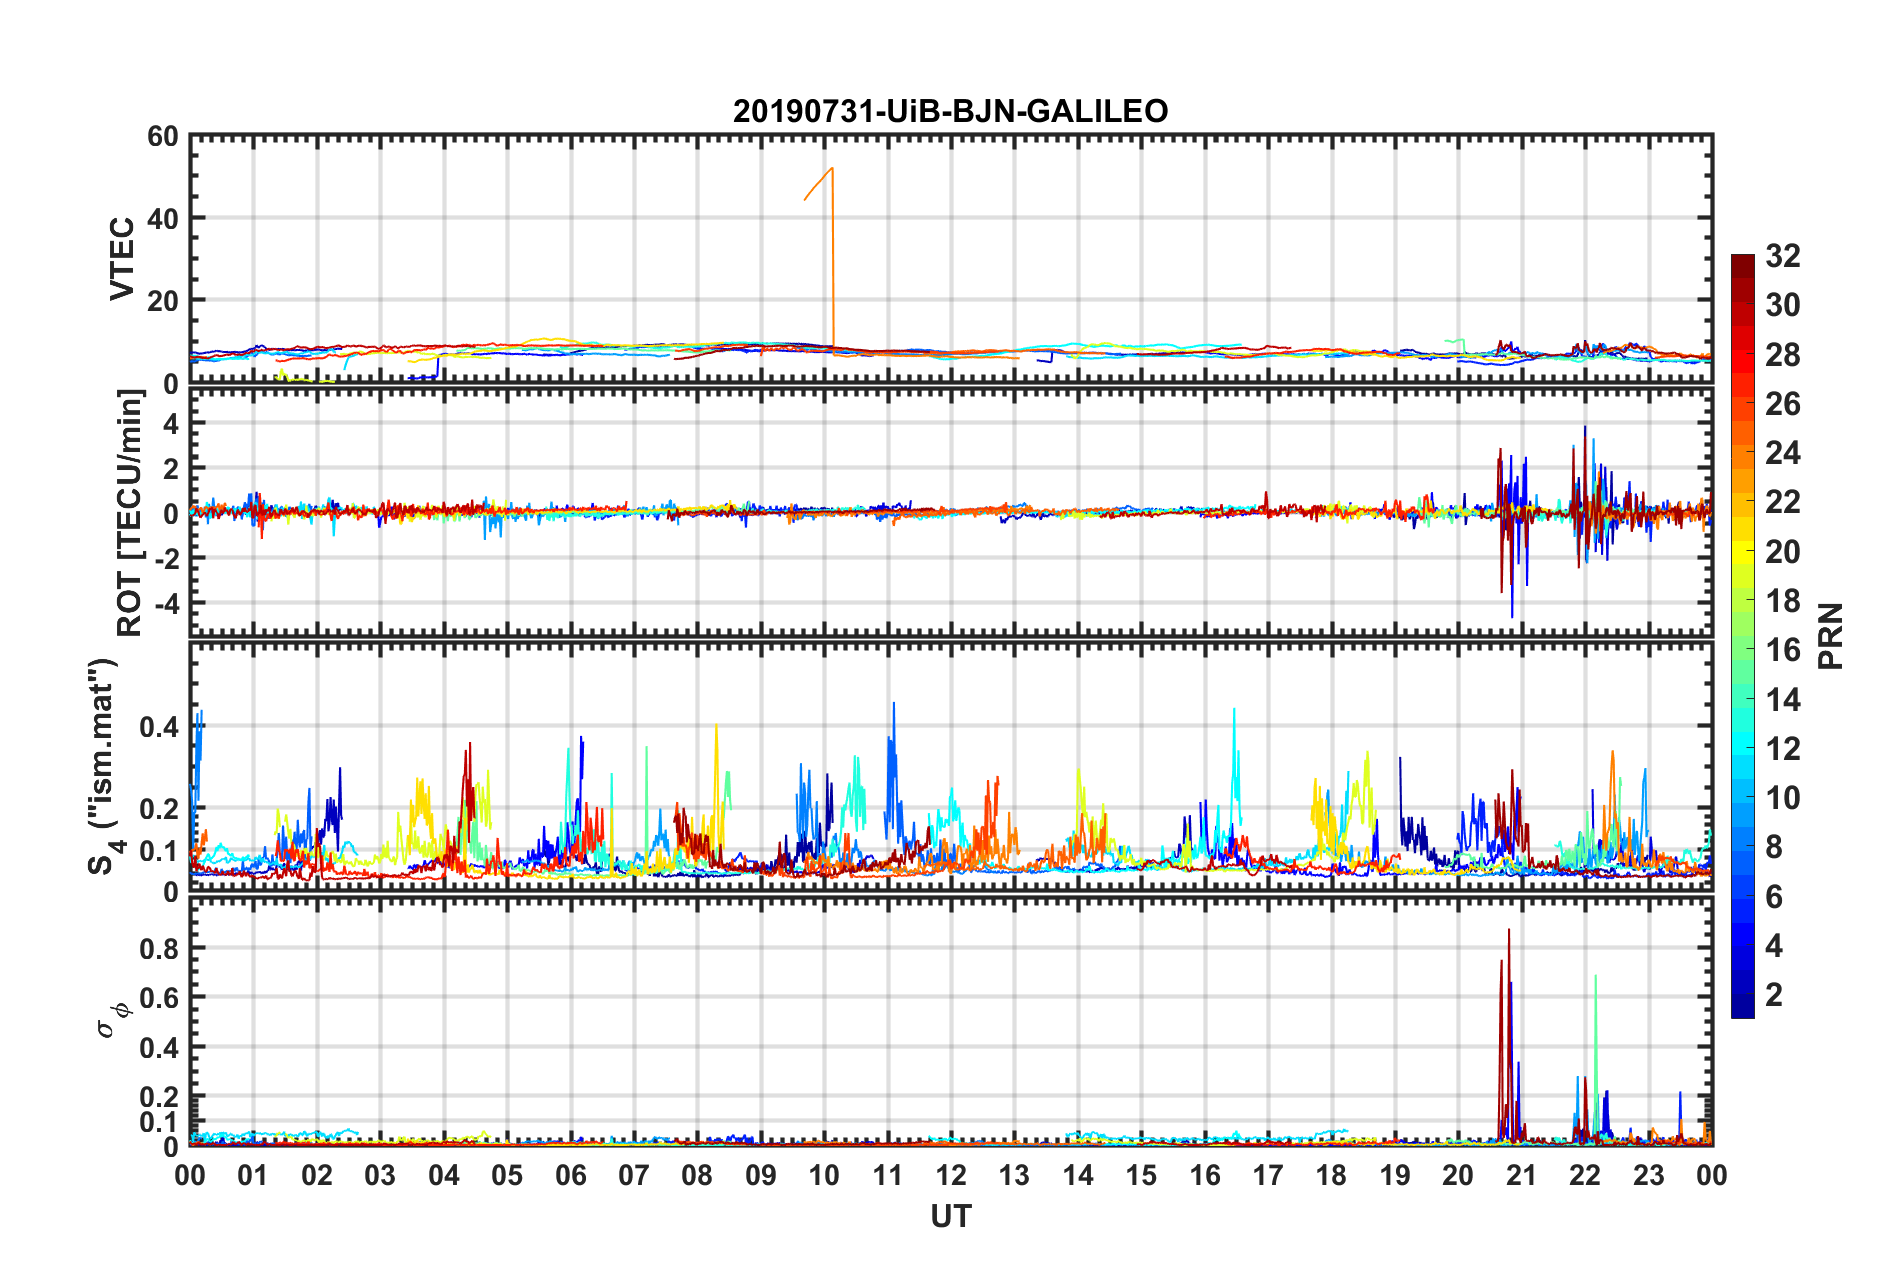Click the "60" tick on the VTEC axis
The width and height of the screenshot is (1902, 1272).
tap(163, 137)
